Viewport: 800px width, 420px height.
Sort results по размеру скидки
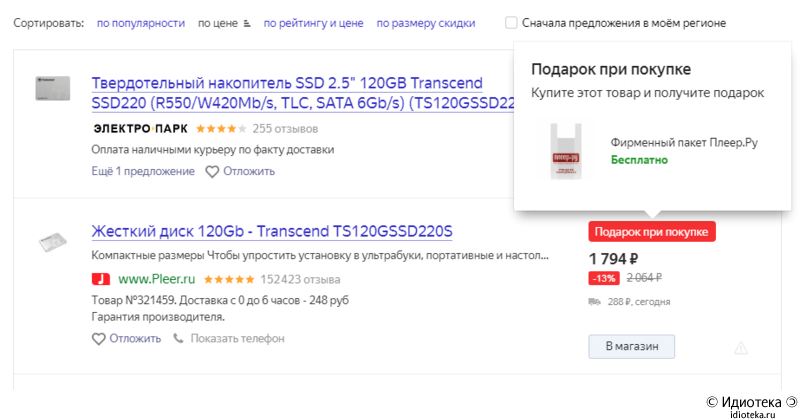(x=426, y=23)
